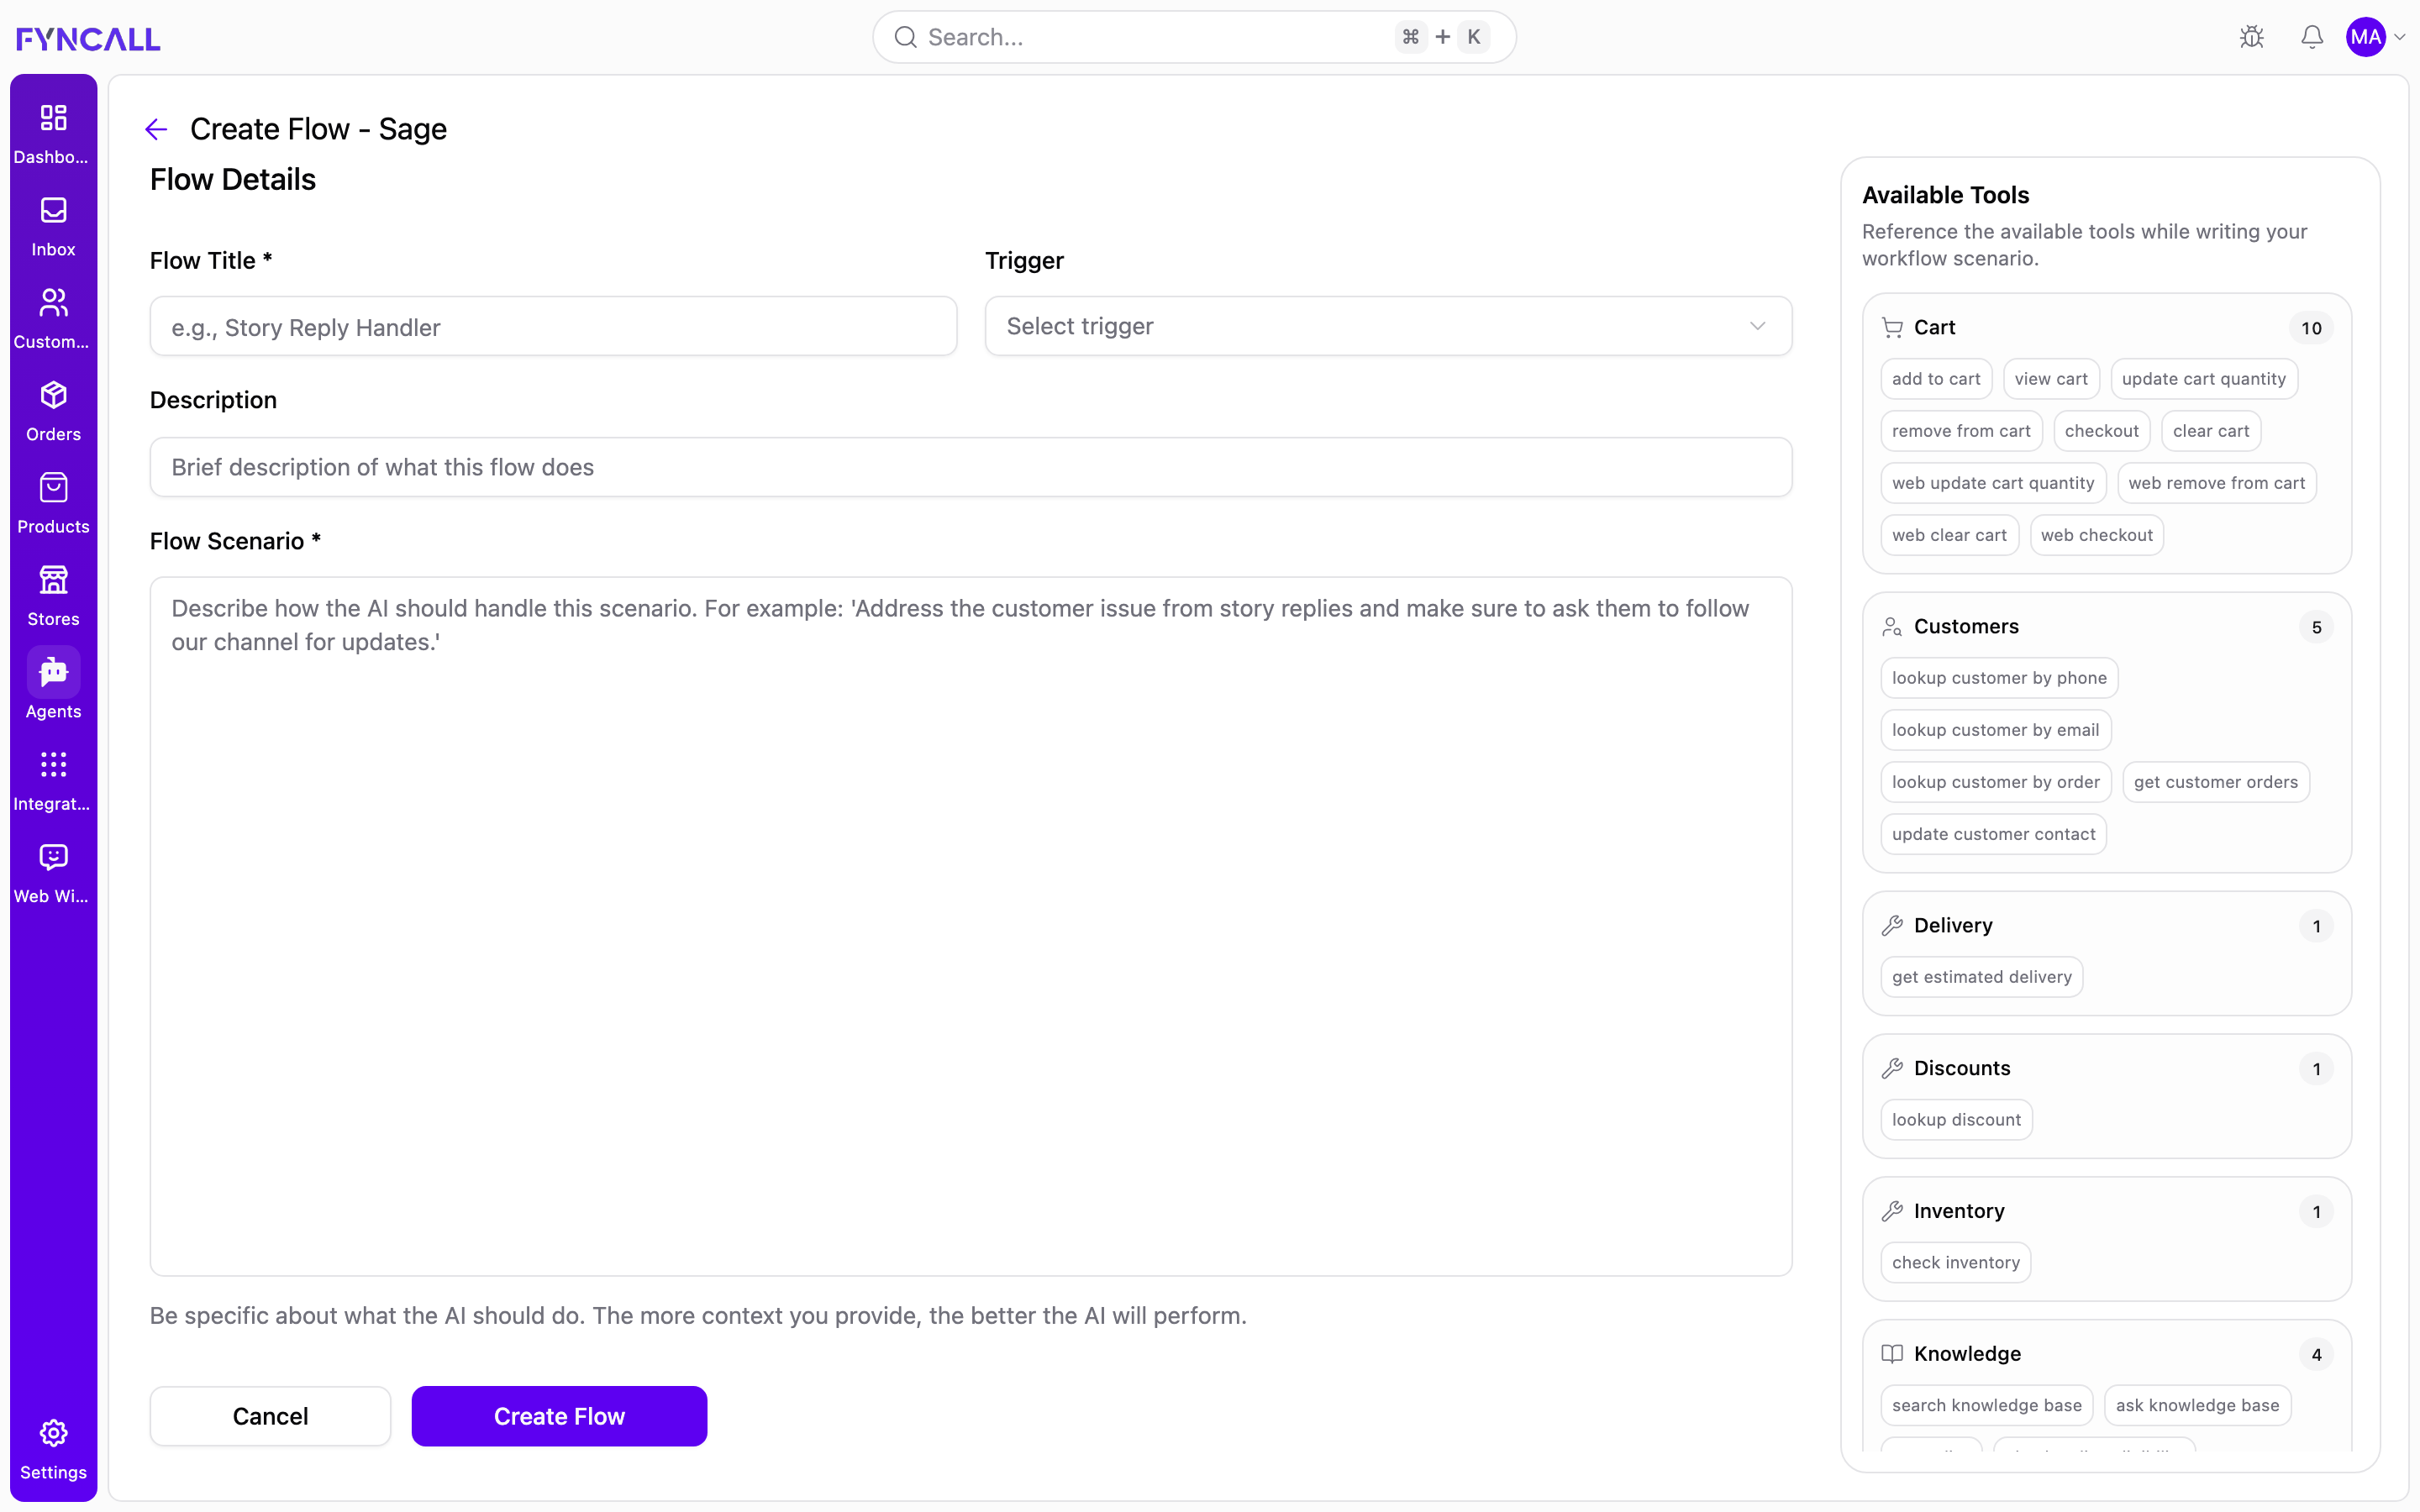2420x1512 pixels.
Task: Open the Customers sidebar icon
Action: [53, 303]
